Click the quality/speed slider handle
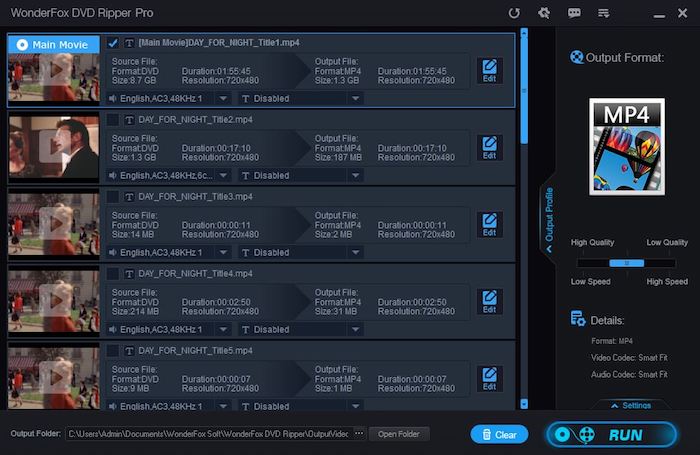 (626, 263)
